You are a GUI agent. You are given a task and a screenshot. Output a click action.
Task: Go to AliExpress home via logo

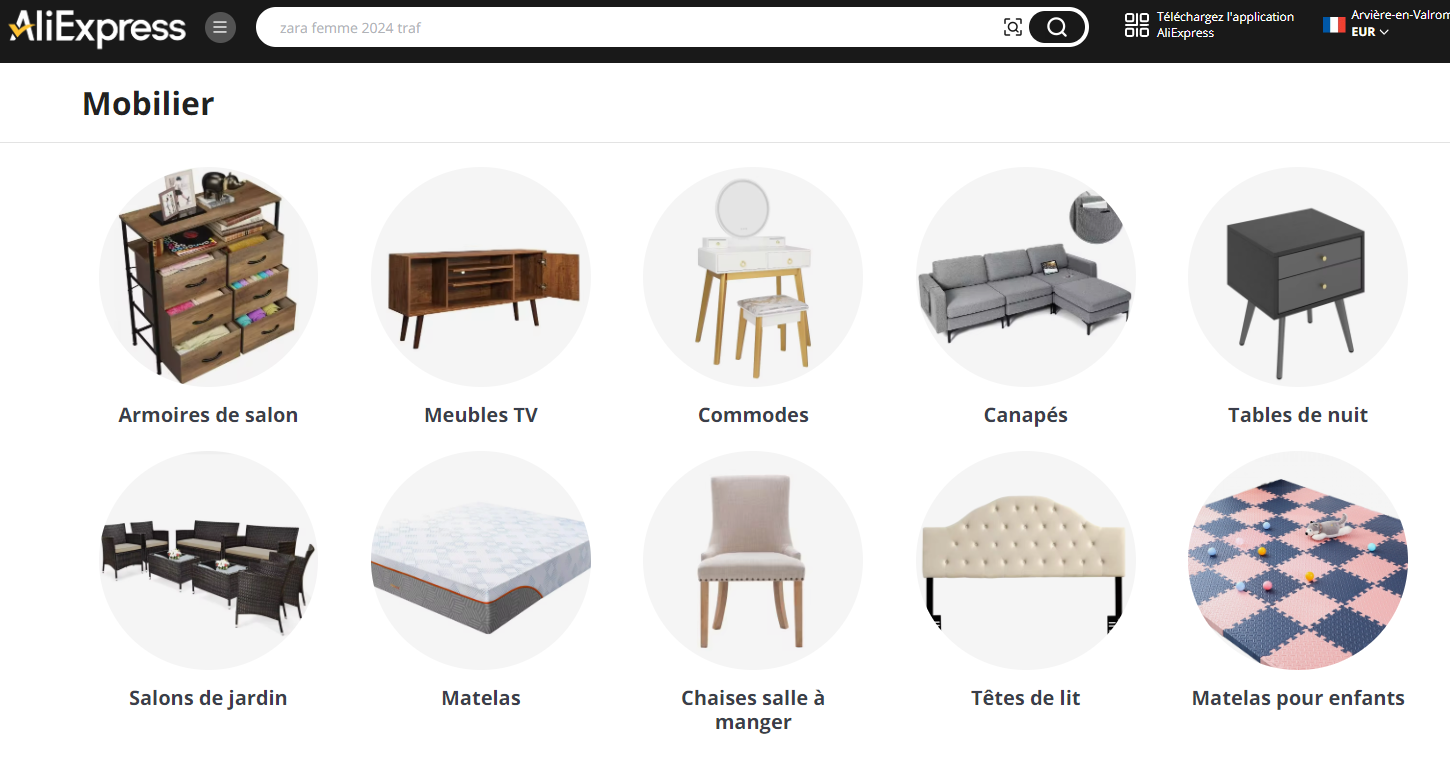(x=97, y=28)
